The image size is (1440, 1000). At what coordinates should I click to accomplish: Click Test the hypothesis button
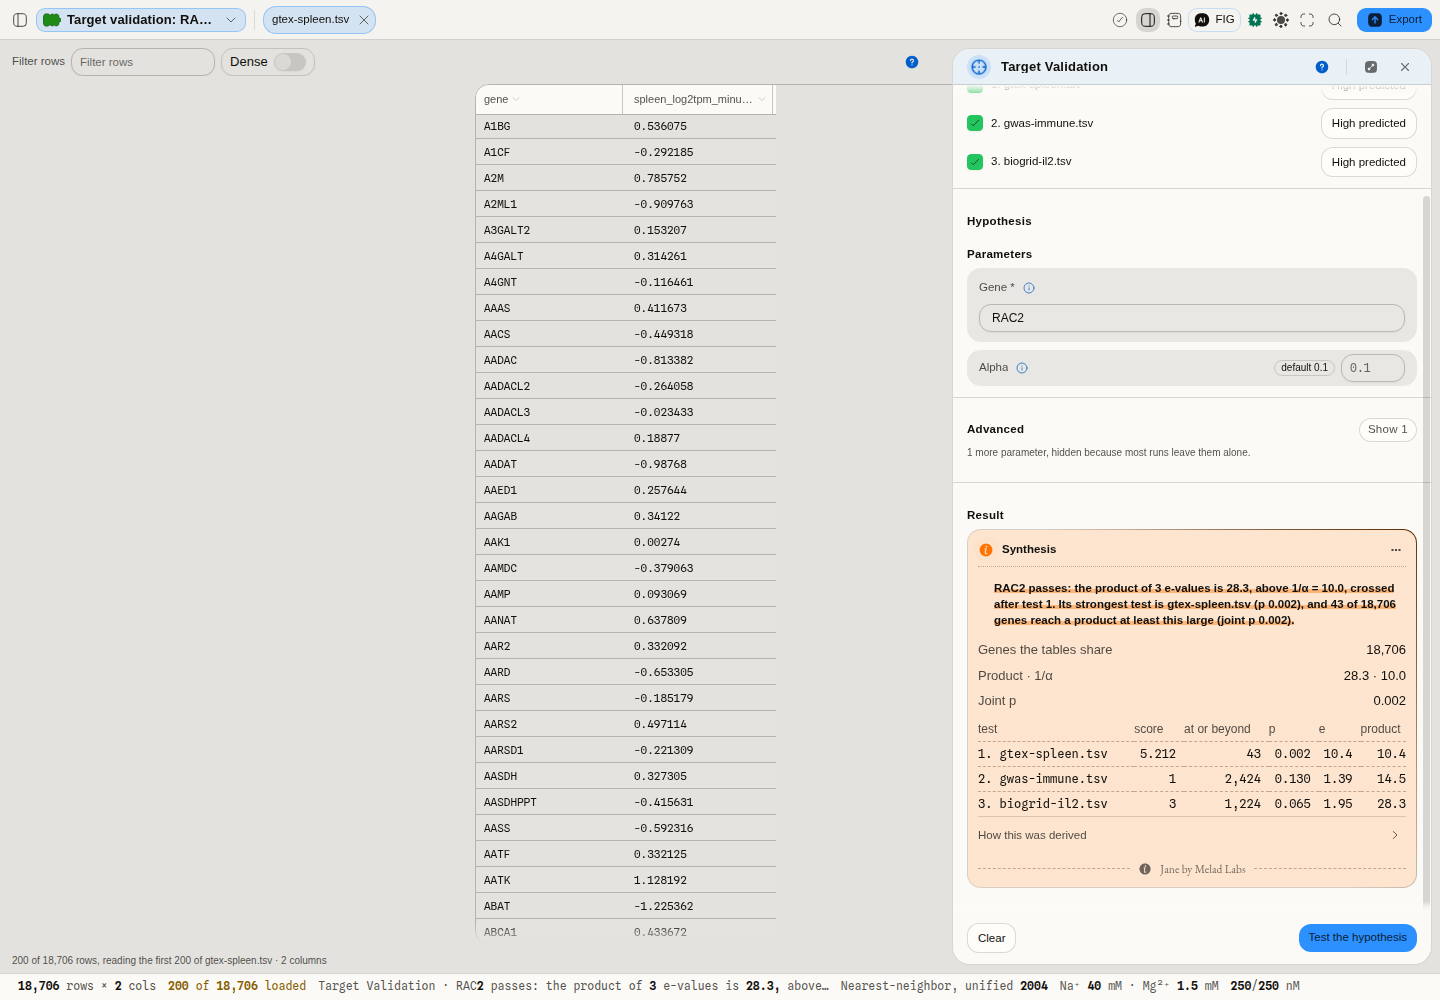(x=1358, y=938)
